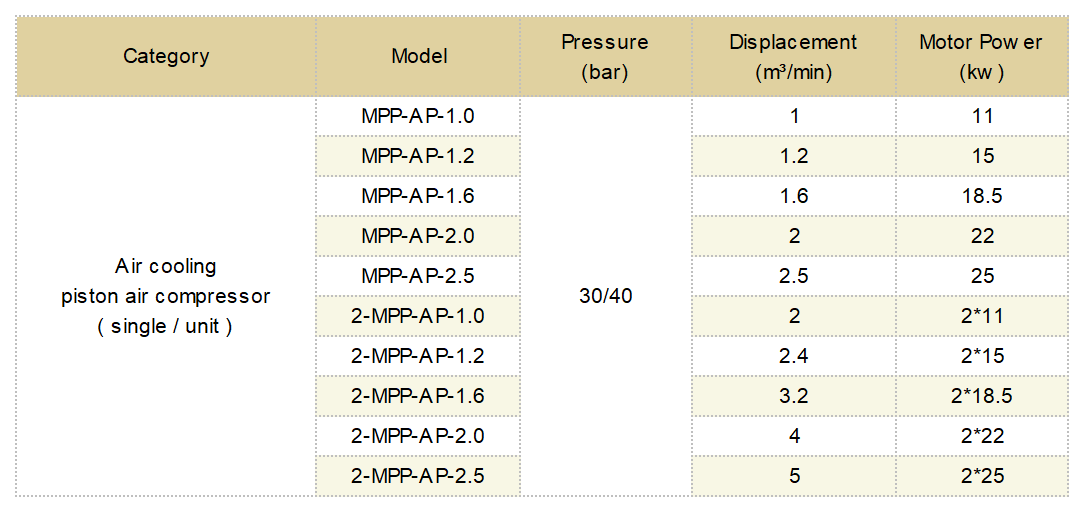Click the 2-MPP-AP-2.5 model cell
This screenshot has height=512, width=1084.
coord(418,476)
